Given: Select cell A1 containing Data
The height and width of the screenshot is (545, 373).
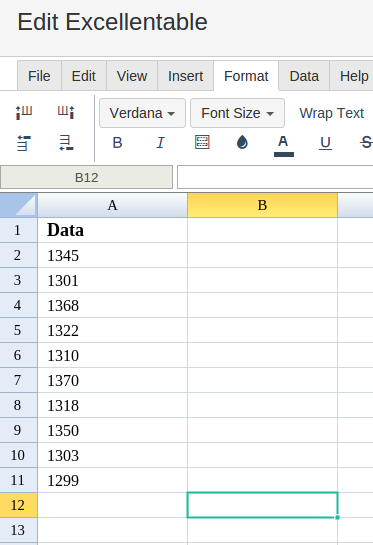Looking at the screenshot, I should coord(112,230).
